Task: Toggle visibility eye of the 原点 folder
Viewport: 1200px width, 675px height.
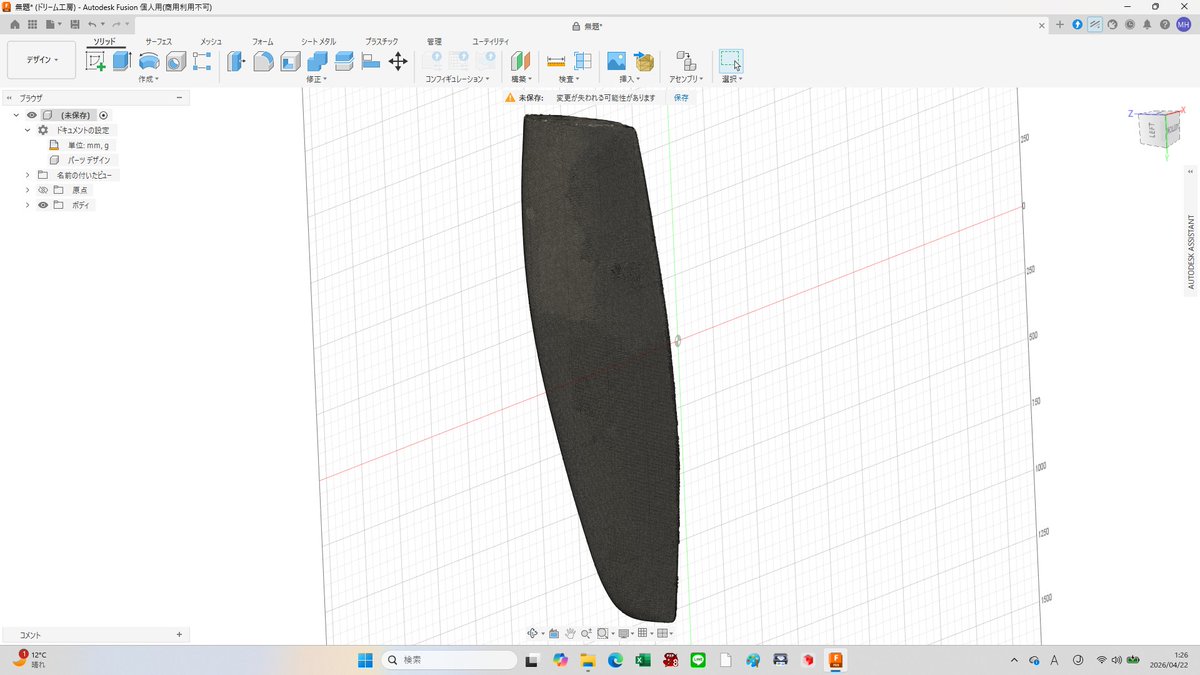Action: (43, 190)
